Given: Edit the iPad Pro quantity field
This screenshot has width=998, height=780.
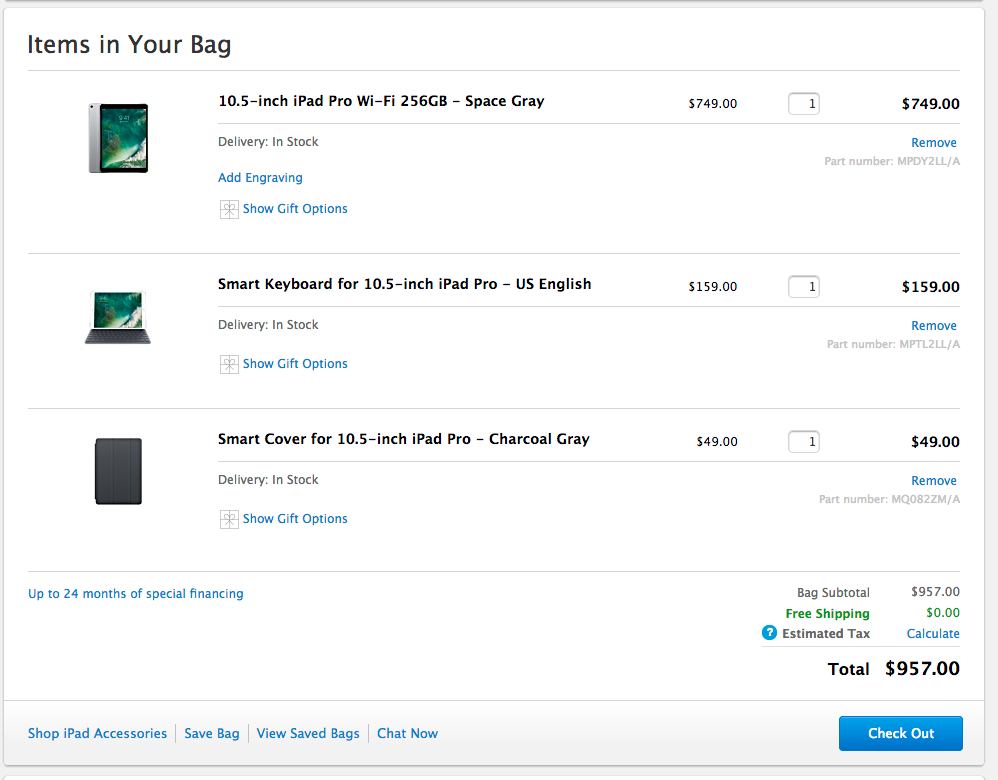Looking at the screenshot, I should (x=804, y=104).
